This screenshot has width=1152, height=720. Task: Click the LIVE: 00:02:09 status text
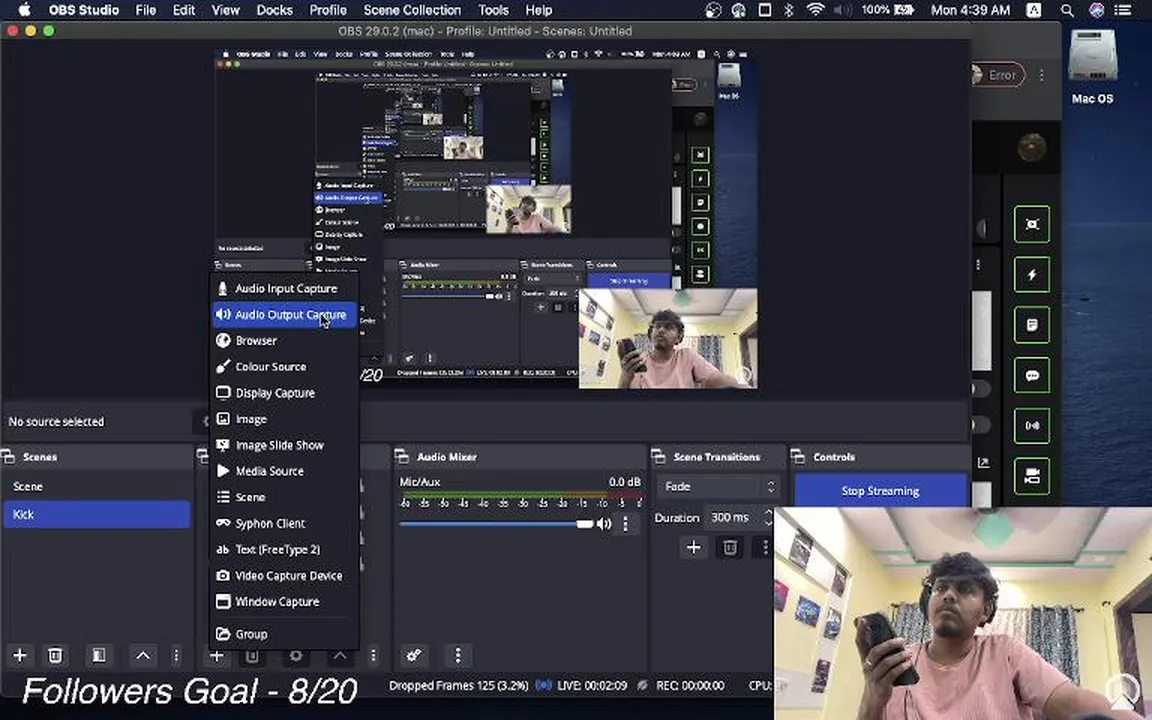592,685
